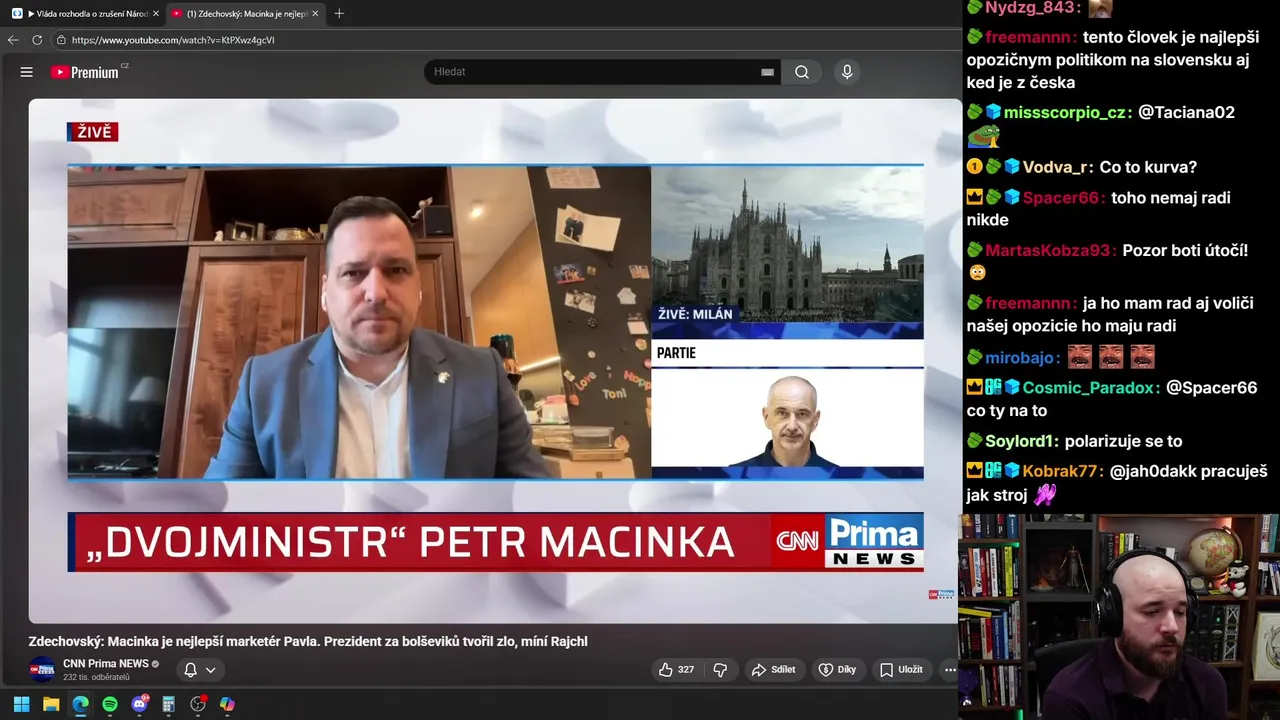Expand the subscription notification dropdown chevron

[x=211, y=670]
